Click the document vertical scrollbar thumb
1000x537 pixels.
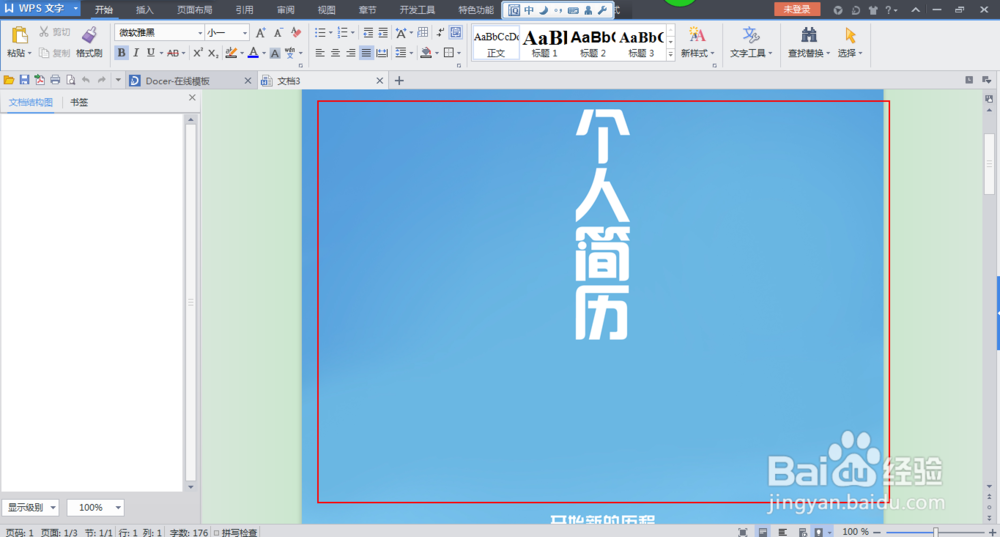click(x=989, y=164)
